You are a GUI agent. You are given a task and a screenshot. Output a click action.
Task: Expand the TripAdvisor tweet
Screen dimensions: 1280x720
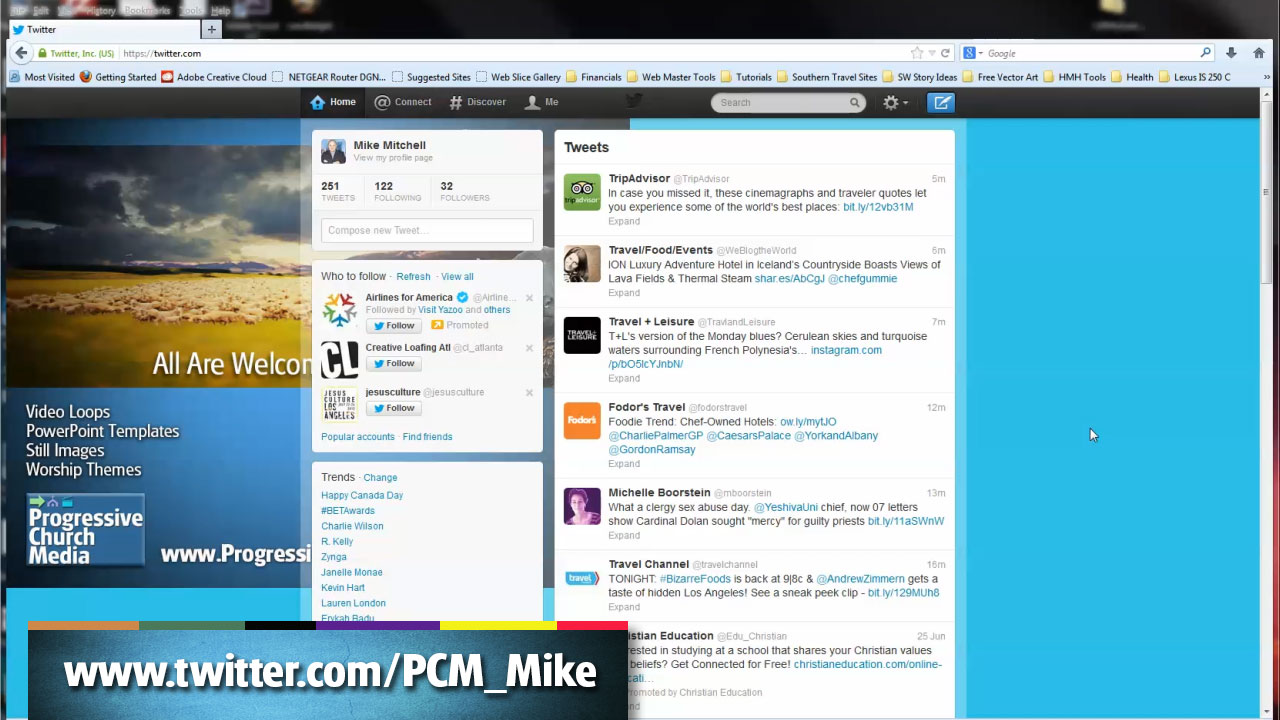[624, 221]
